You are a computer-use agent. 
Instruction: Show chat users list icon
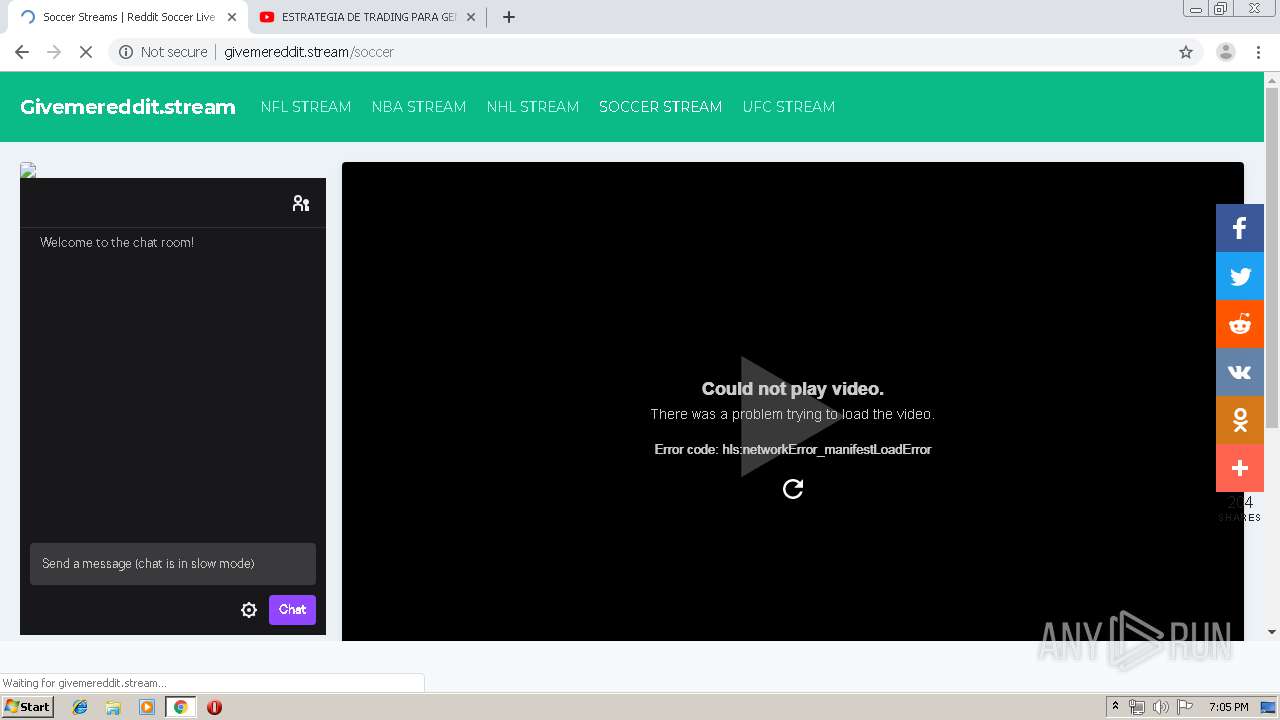(x=301, y=203)
